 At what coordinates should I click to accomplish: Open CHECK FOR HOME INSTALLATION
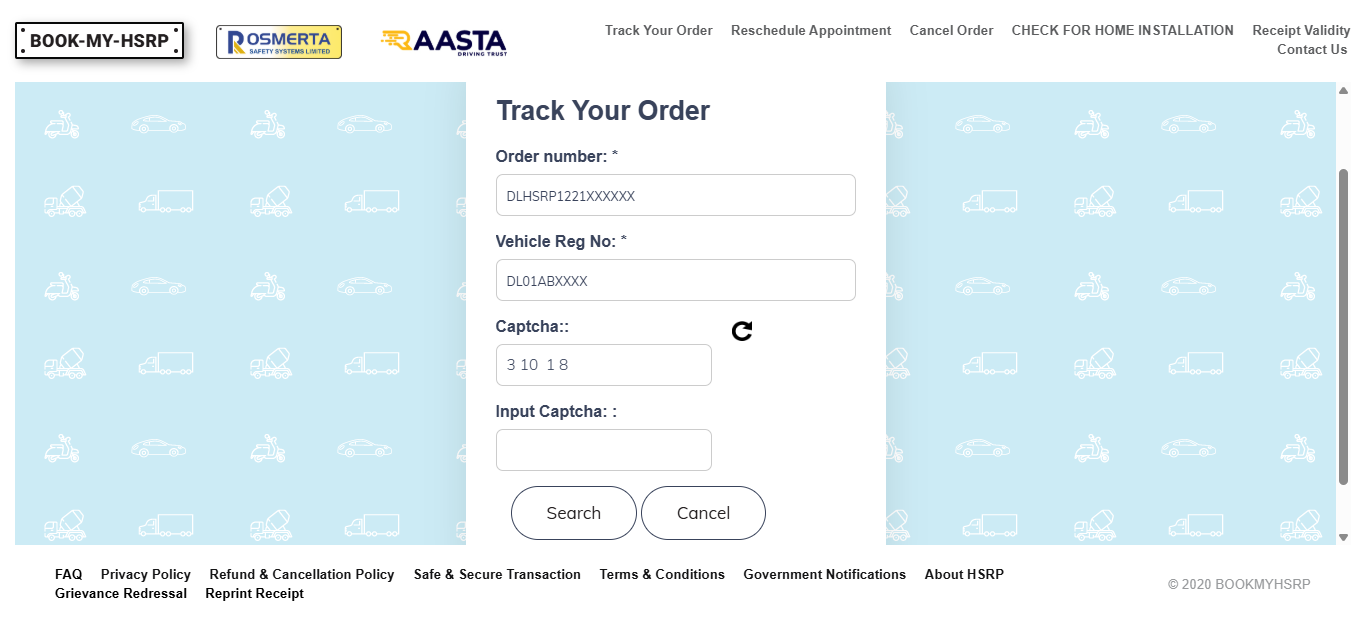pos(1122,30)
